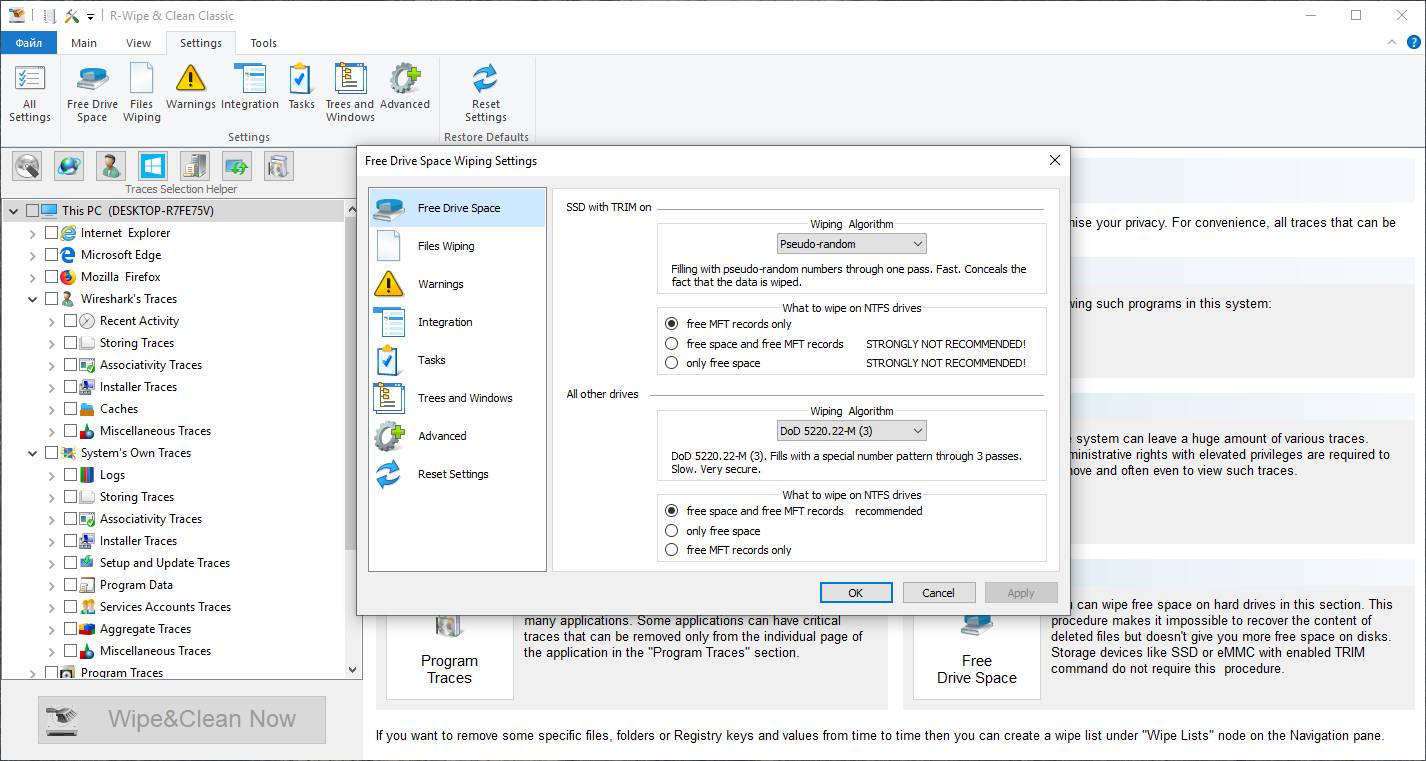Open All Settings in the ribbon

click(x=30, y=93)
